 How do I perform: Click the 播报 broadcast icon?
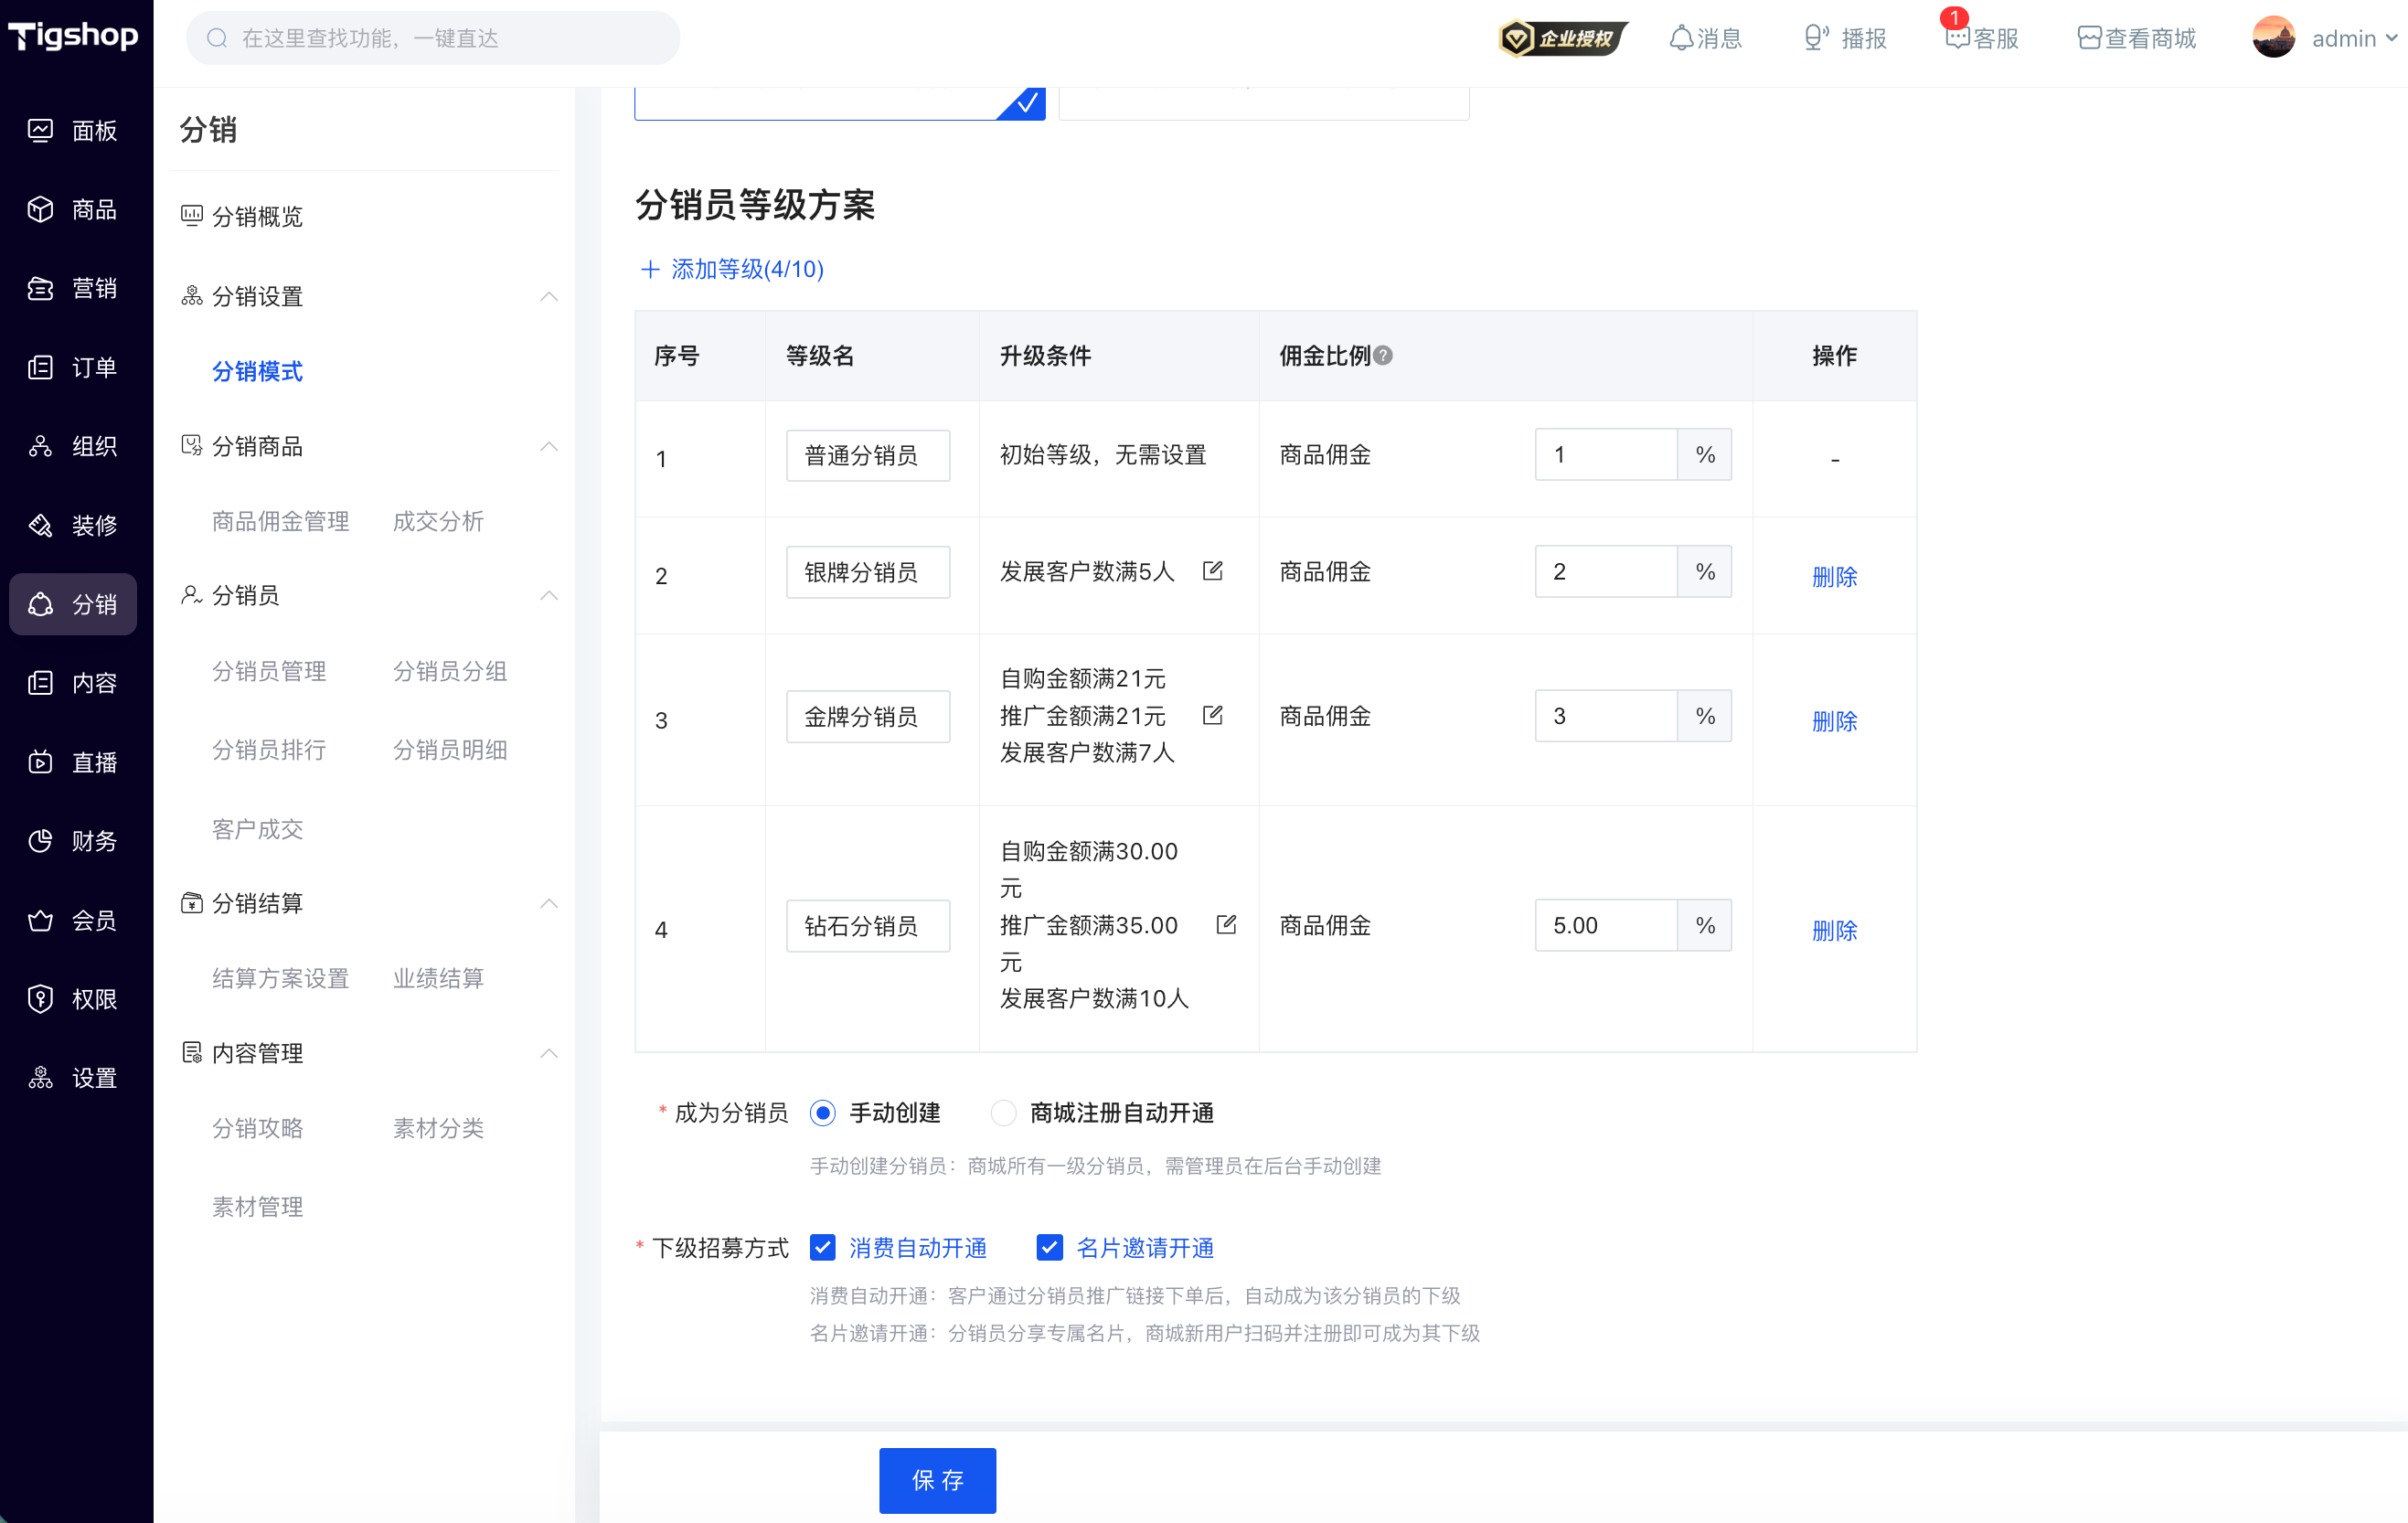pos(1815,38)
